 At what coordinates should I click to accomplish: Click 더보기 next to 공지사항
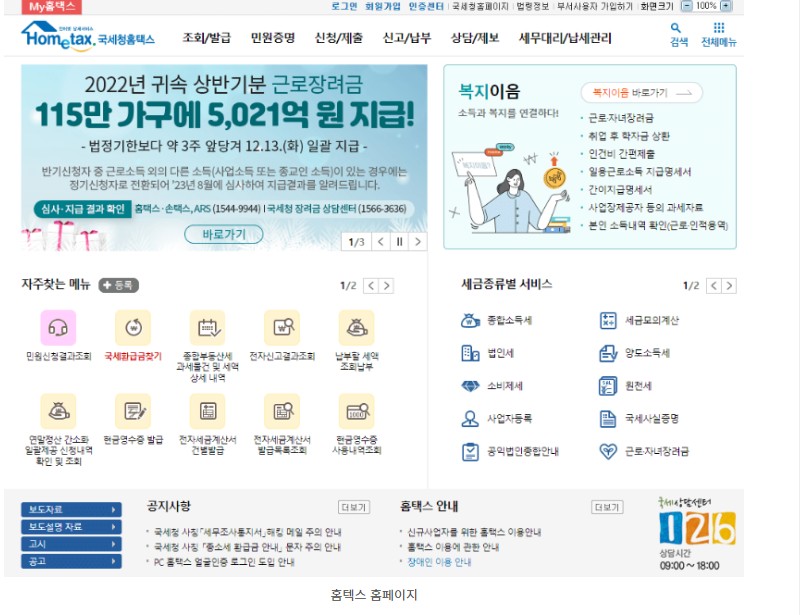(x=354, y=507)
